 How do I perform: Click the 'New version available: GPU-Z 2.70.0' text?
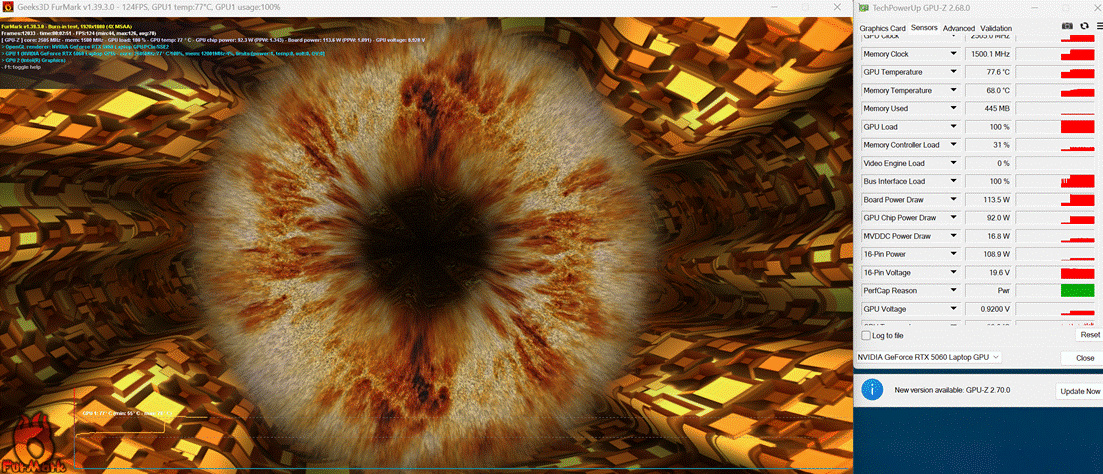[952, 389]
